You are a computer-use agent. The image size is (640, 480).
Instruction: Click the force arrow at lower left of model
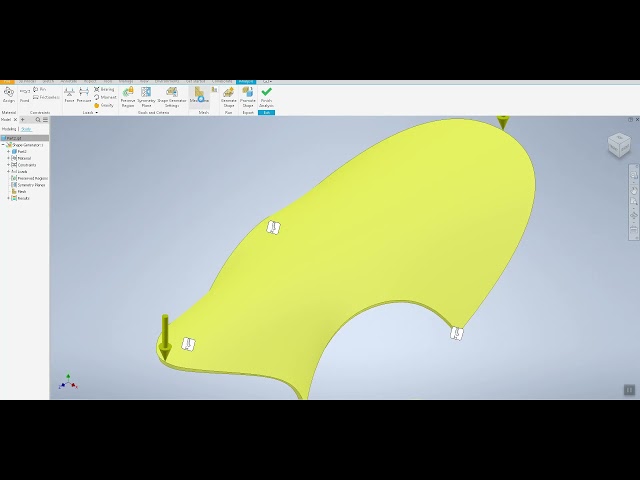click(165, 337)
